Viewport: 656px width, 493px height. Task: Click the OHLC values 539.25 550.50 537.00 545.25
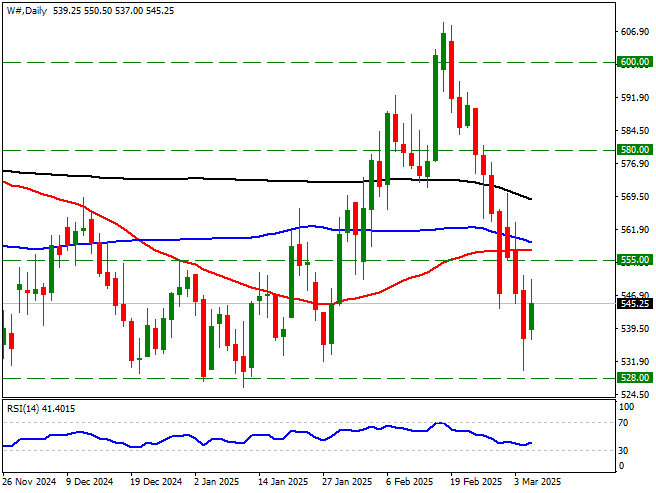[113, 11]
